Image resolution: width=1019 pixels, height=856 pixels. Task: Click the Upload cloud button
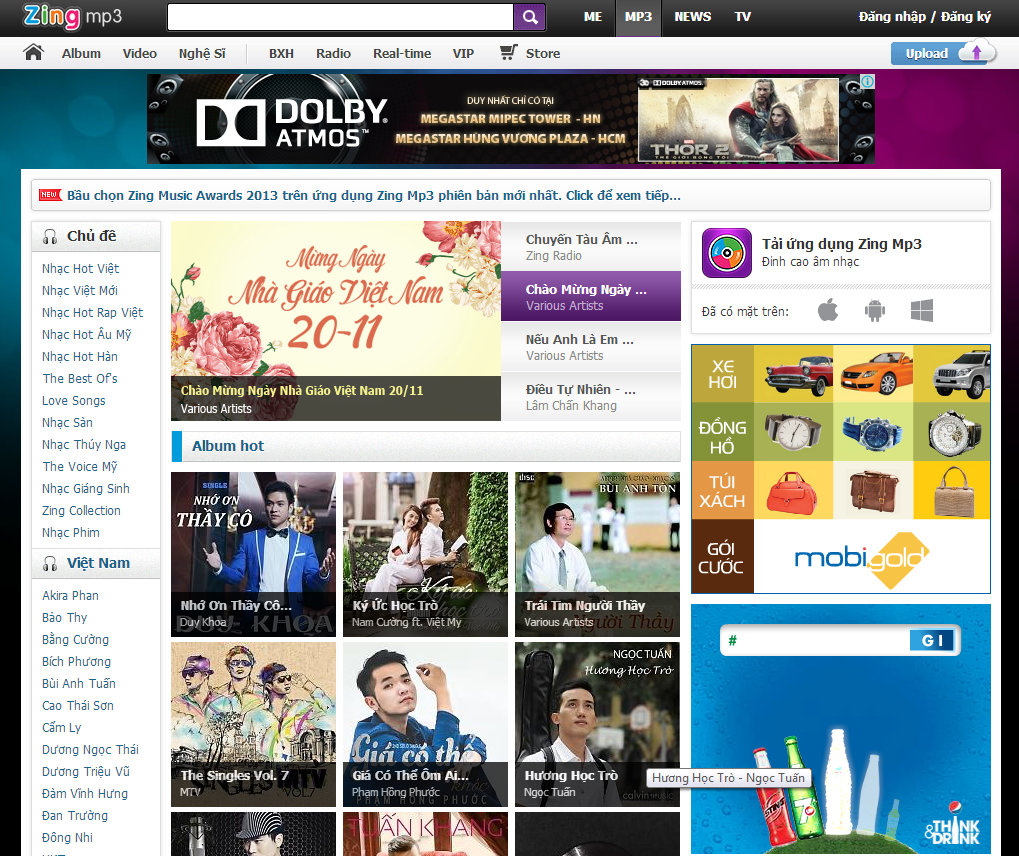943,53
